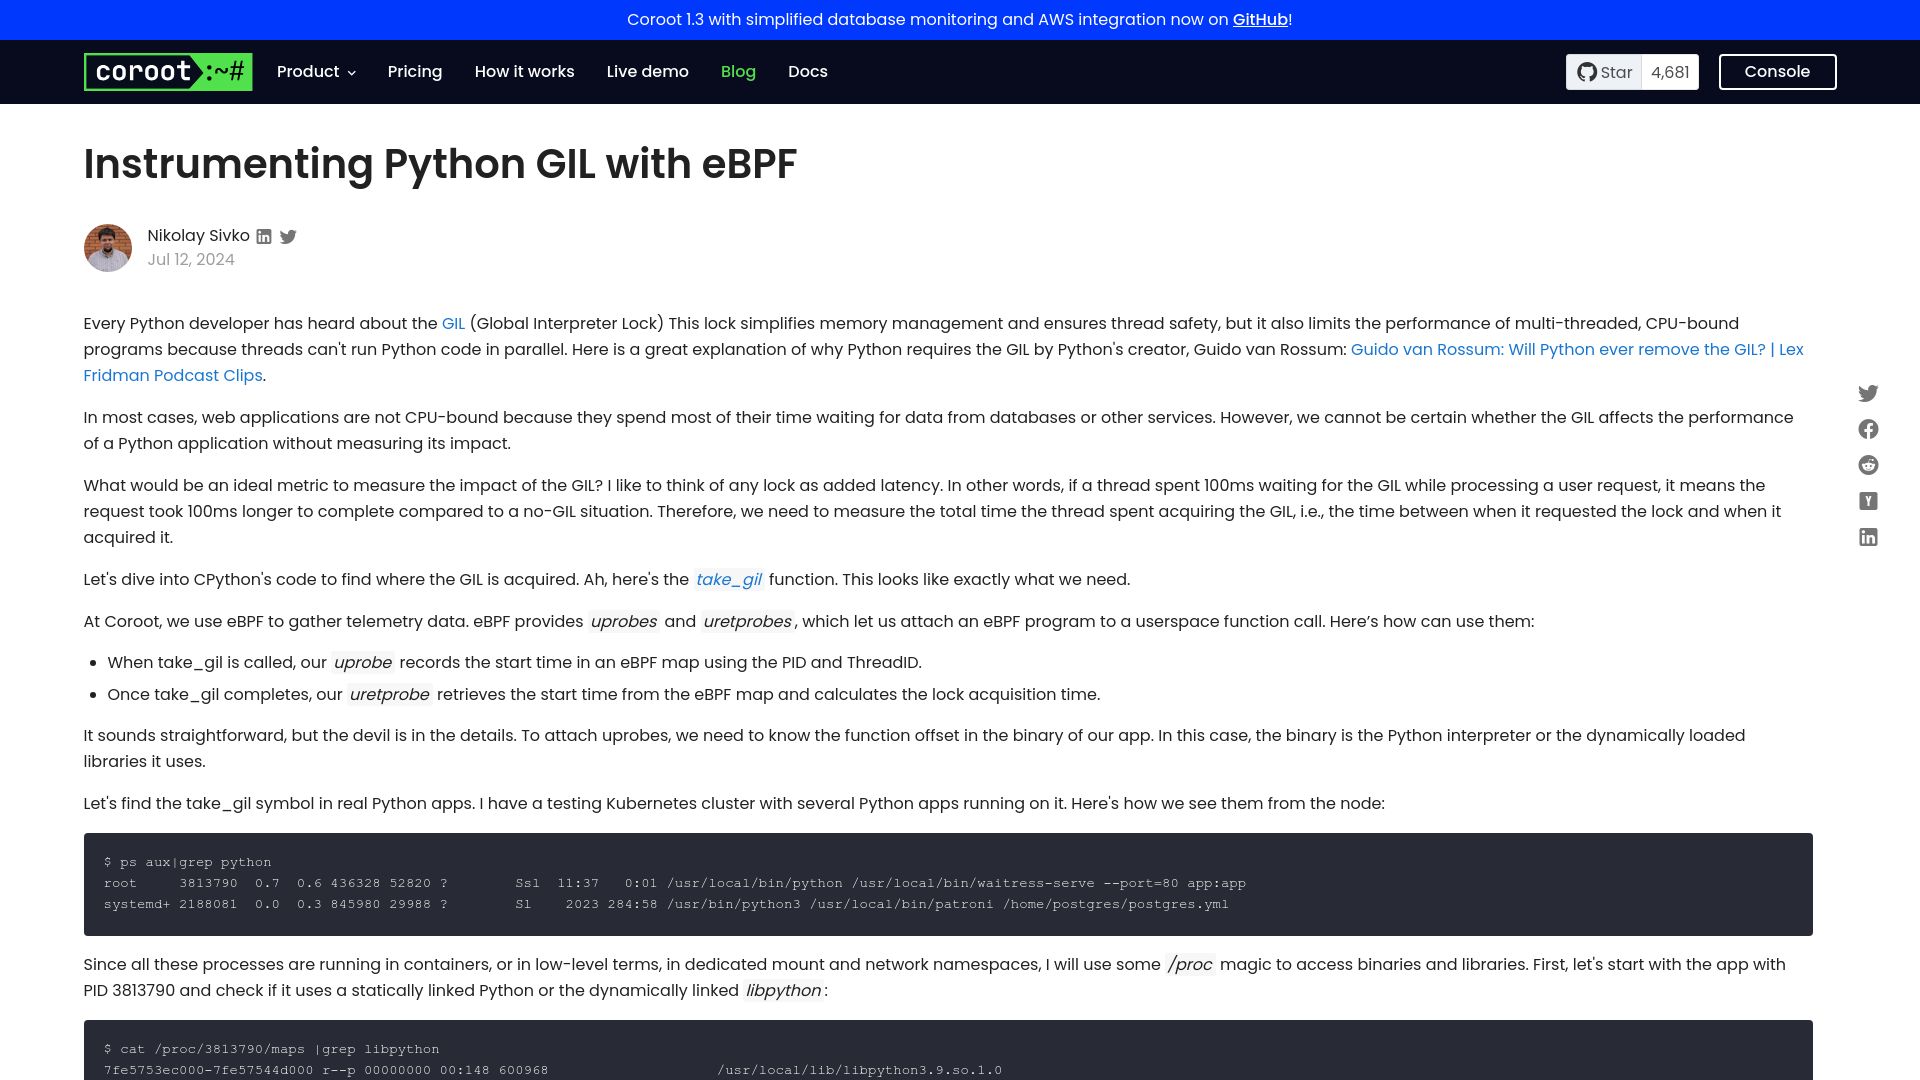Click the article title heading
The image size is (1920, 1080).
(x=440, y=164)
